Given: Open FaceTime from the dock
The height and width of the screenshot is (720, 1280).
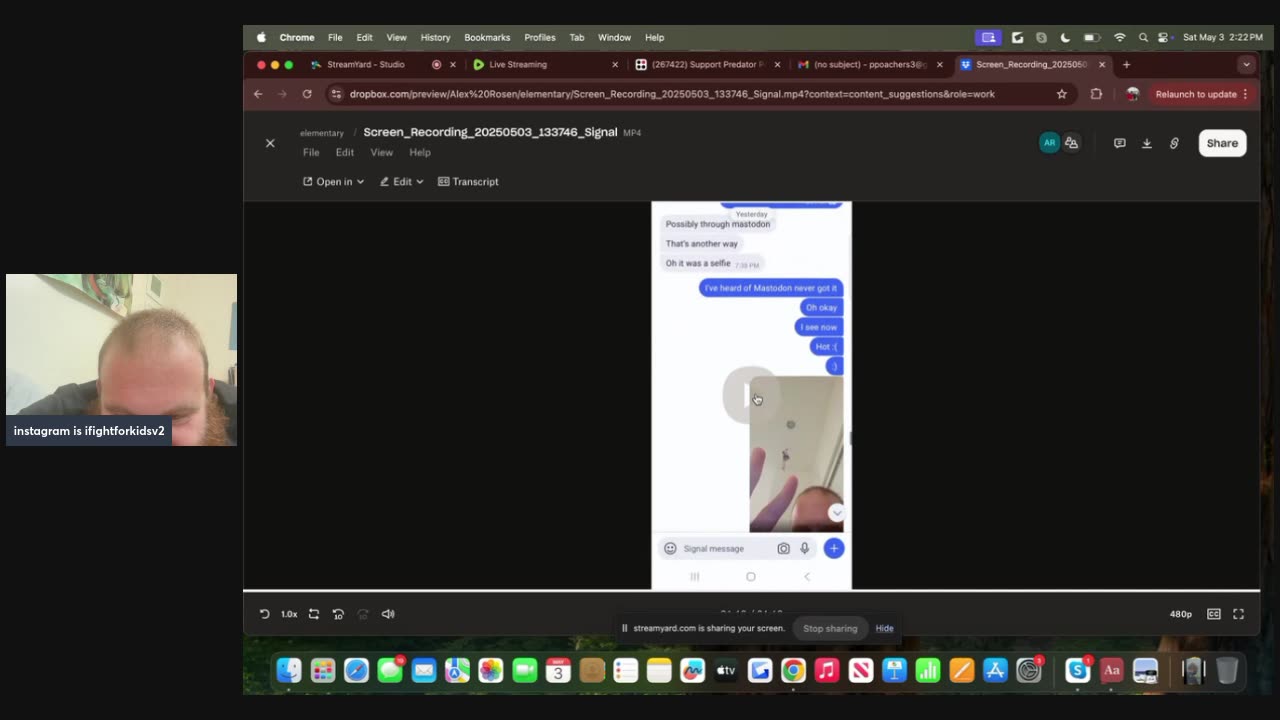Looking at the screenshot, I should (x=525, y=670).
